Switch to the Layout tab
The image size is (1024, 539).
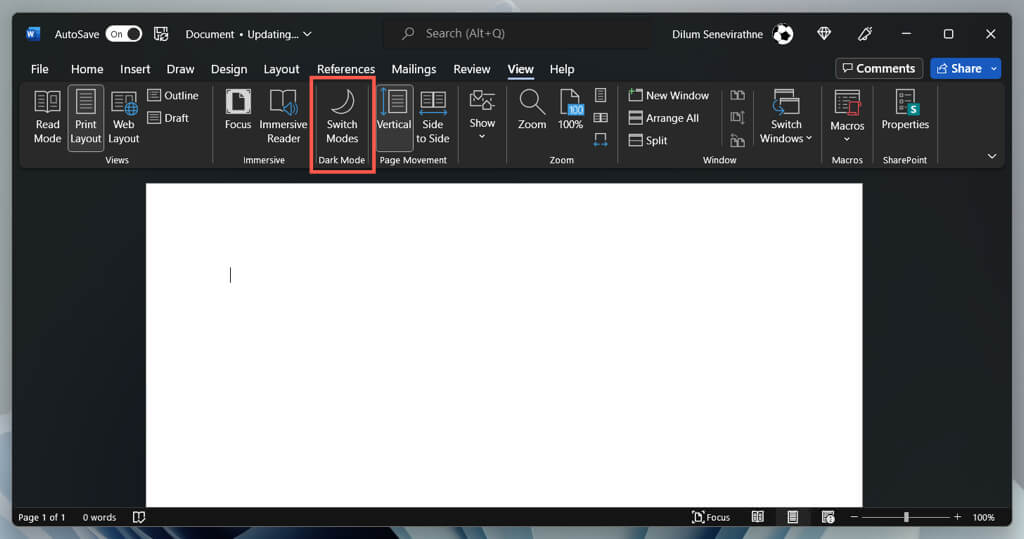(281, 69)
